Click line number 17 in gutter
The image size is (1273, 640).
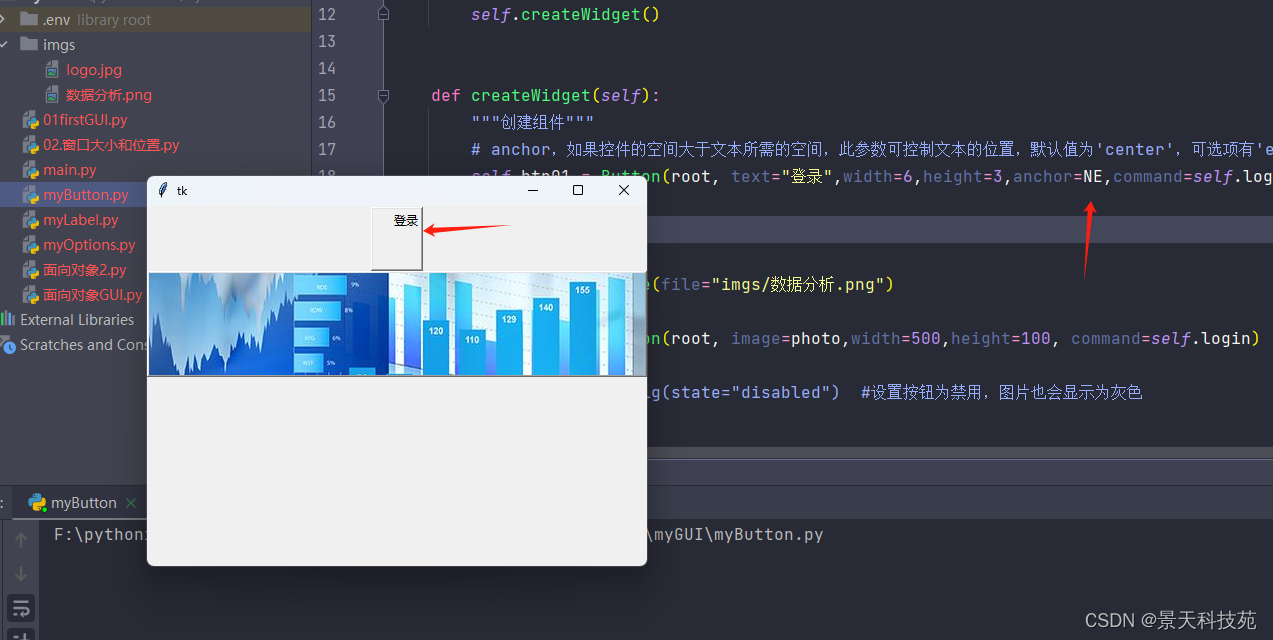point(327,149)
